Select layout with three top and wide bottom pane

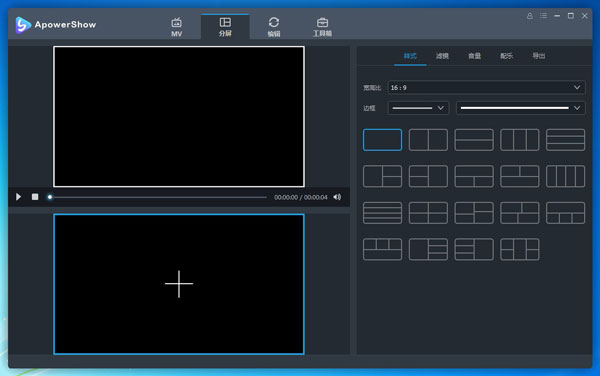coord(382,249)
